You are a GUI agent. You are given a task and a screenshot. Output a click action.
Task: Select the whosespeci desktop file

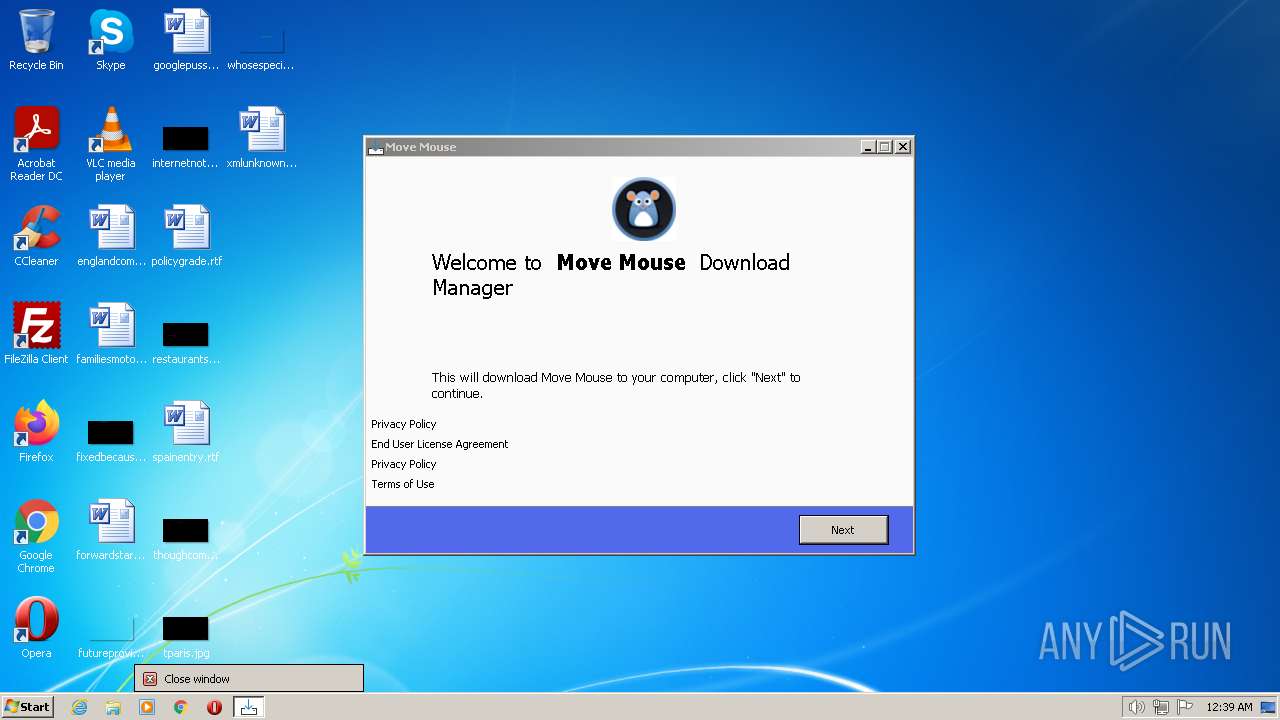260,40
